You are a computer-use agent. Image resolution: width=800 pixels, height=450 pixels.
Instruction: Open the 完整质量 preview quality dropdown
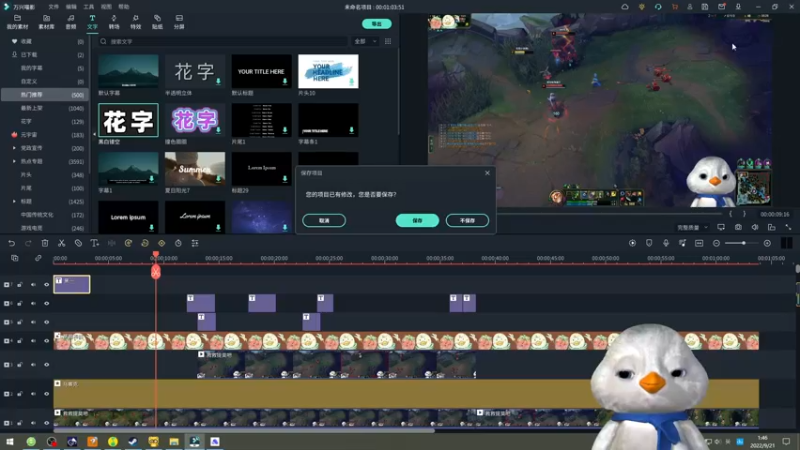(692, 228)
